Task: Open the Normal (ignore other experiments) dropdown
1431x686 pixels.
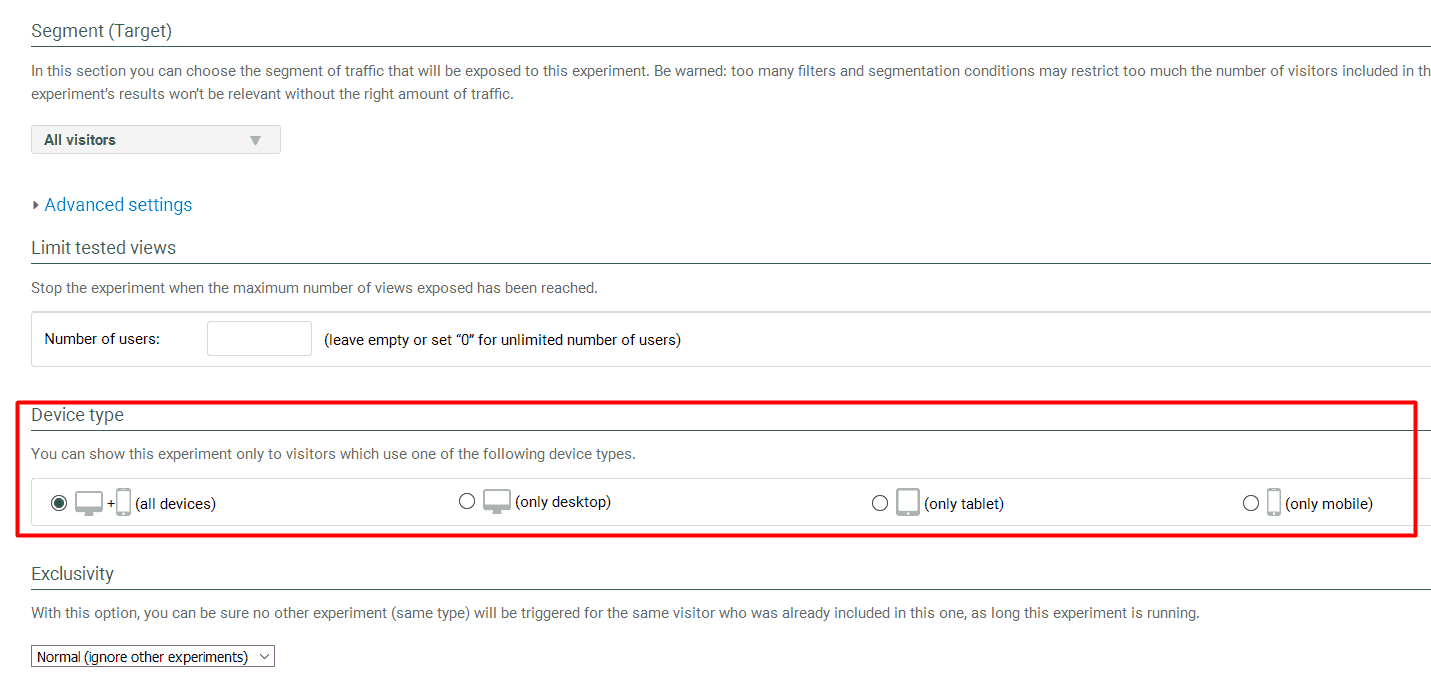Action: tap(152, 656)
